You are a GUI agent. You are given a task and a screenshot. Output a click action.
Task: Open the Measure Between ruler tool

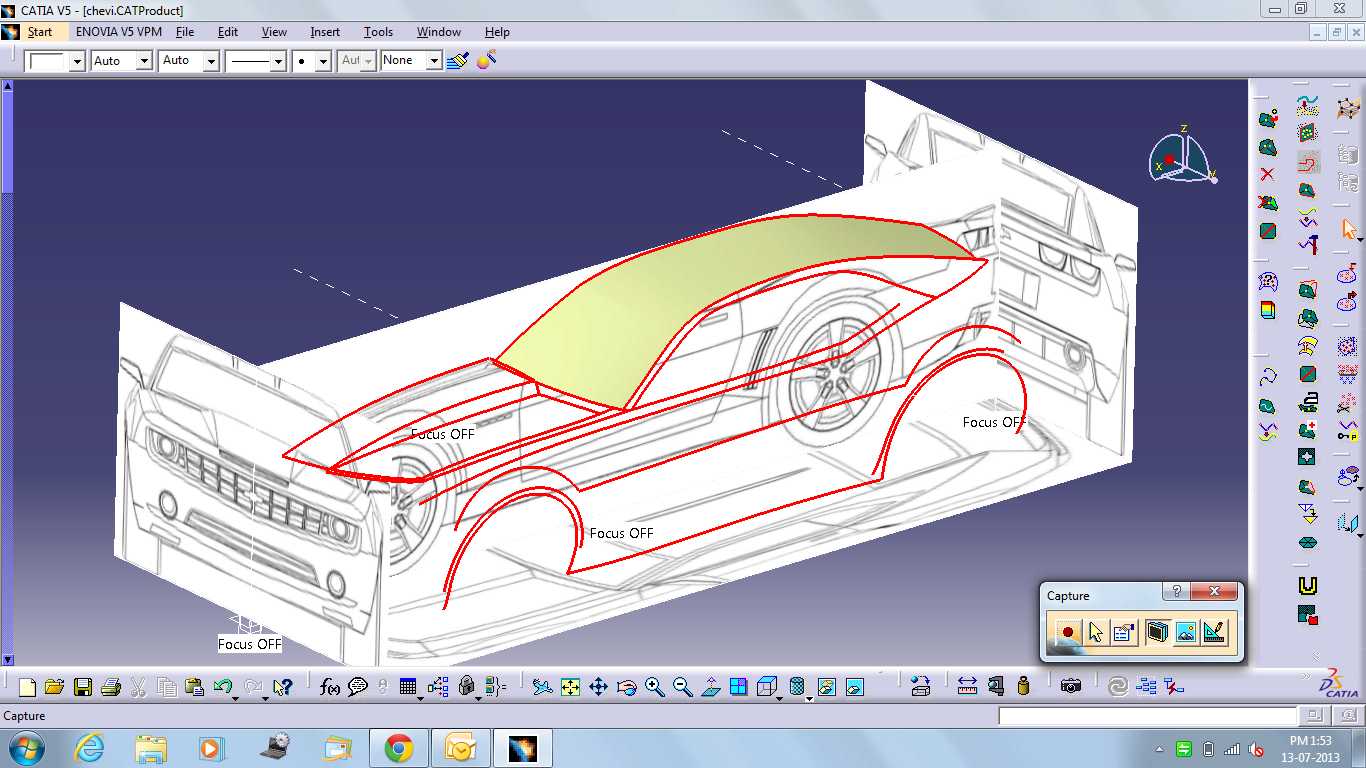(x=967, y=687)
